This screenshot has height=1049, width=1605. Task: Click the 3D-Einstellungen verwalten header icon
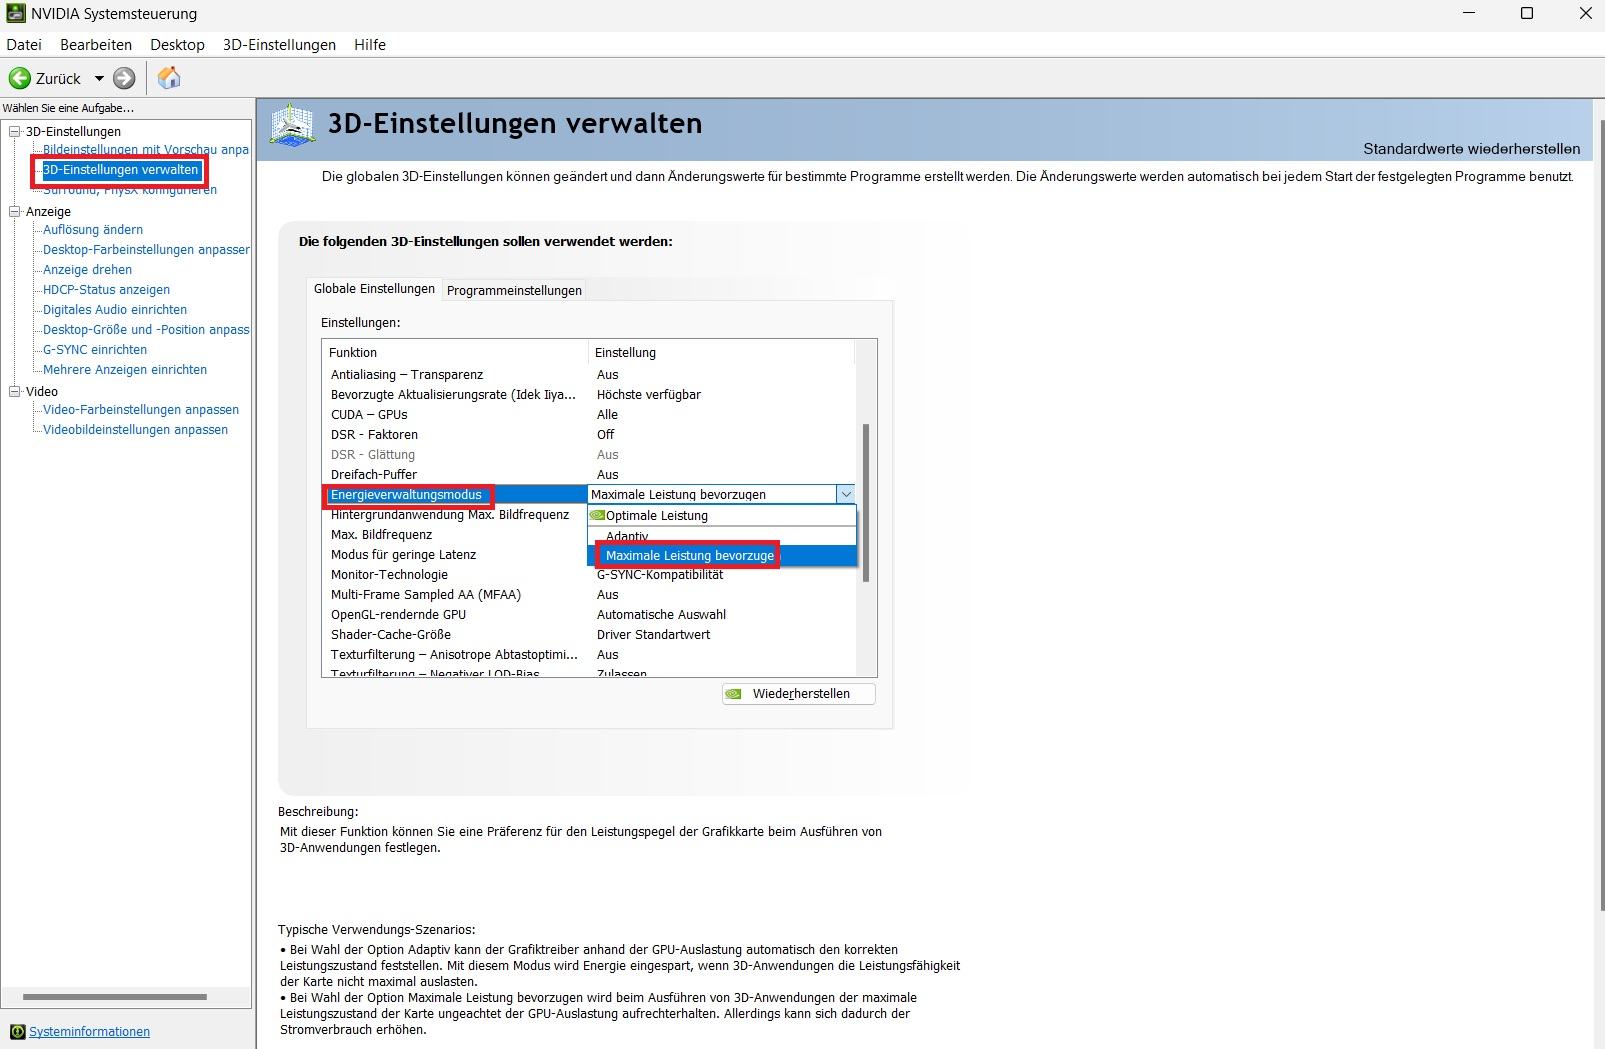click(x=293, y=127)
